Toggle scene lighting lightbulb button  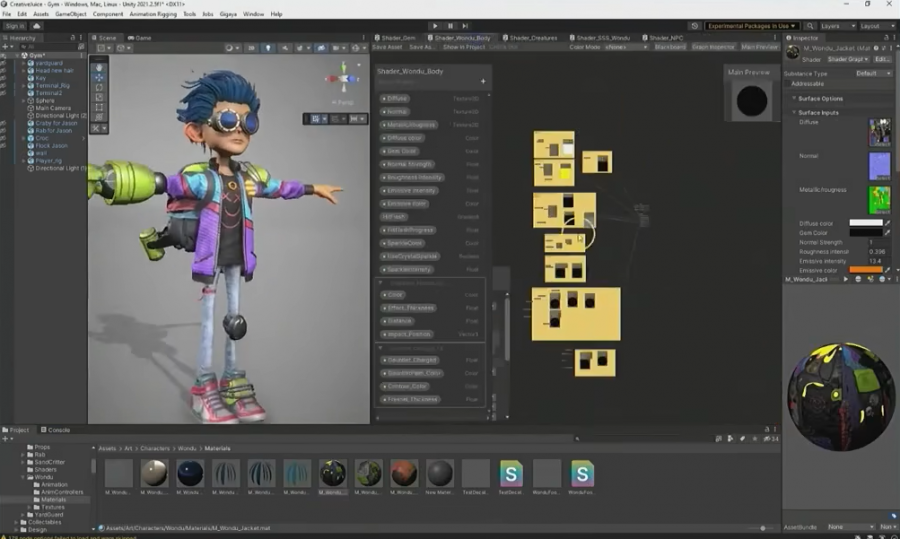tap(268, 48)
